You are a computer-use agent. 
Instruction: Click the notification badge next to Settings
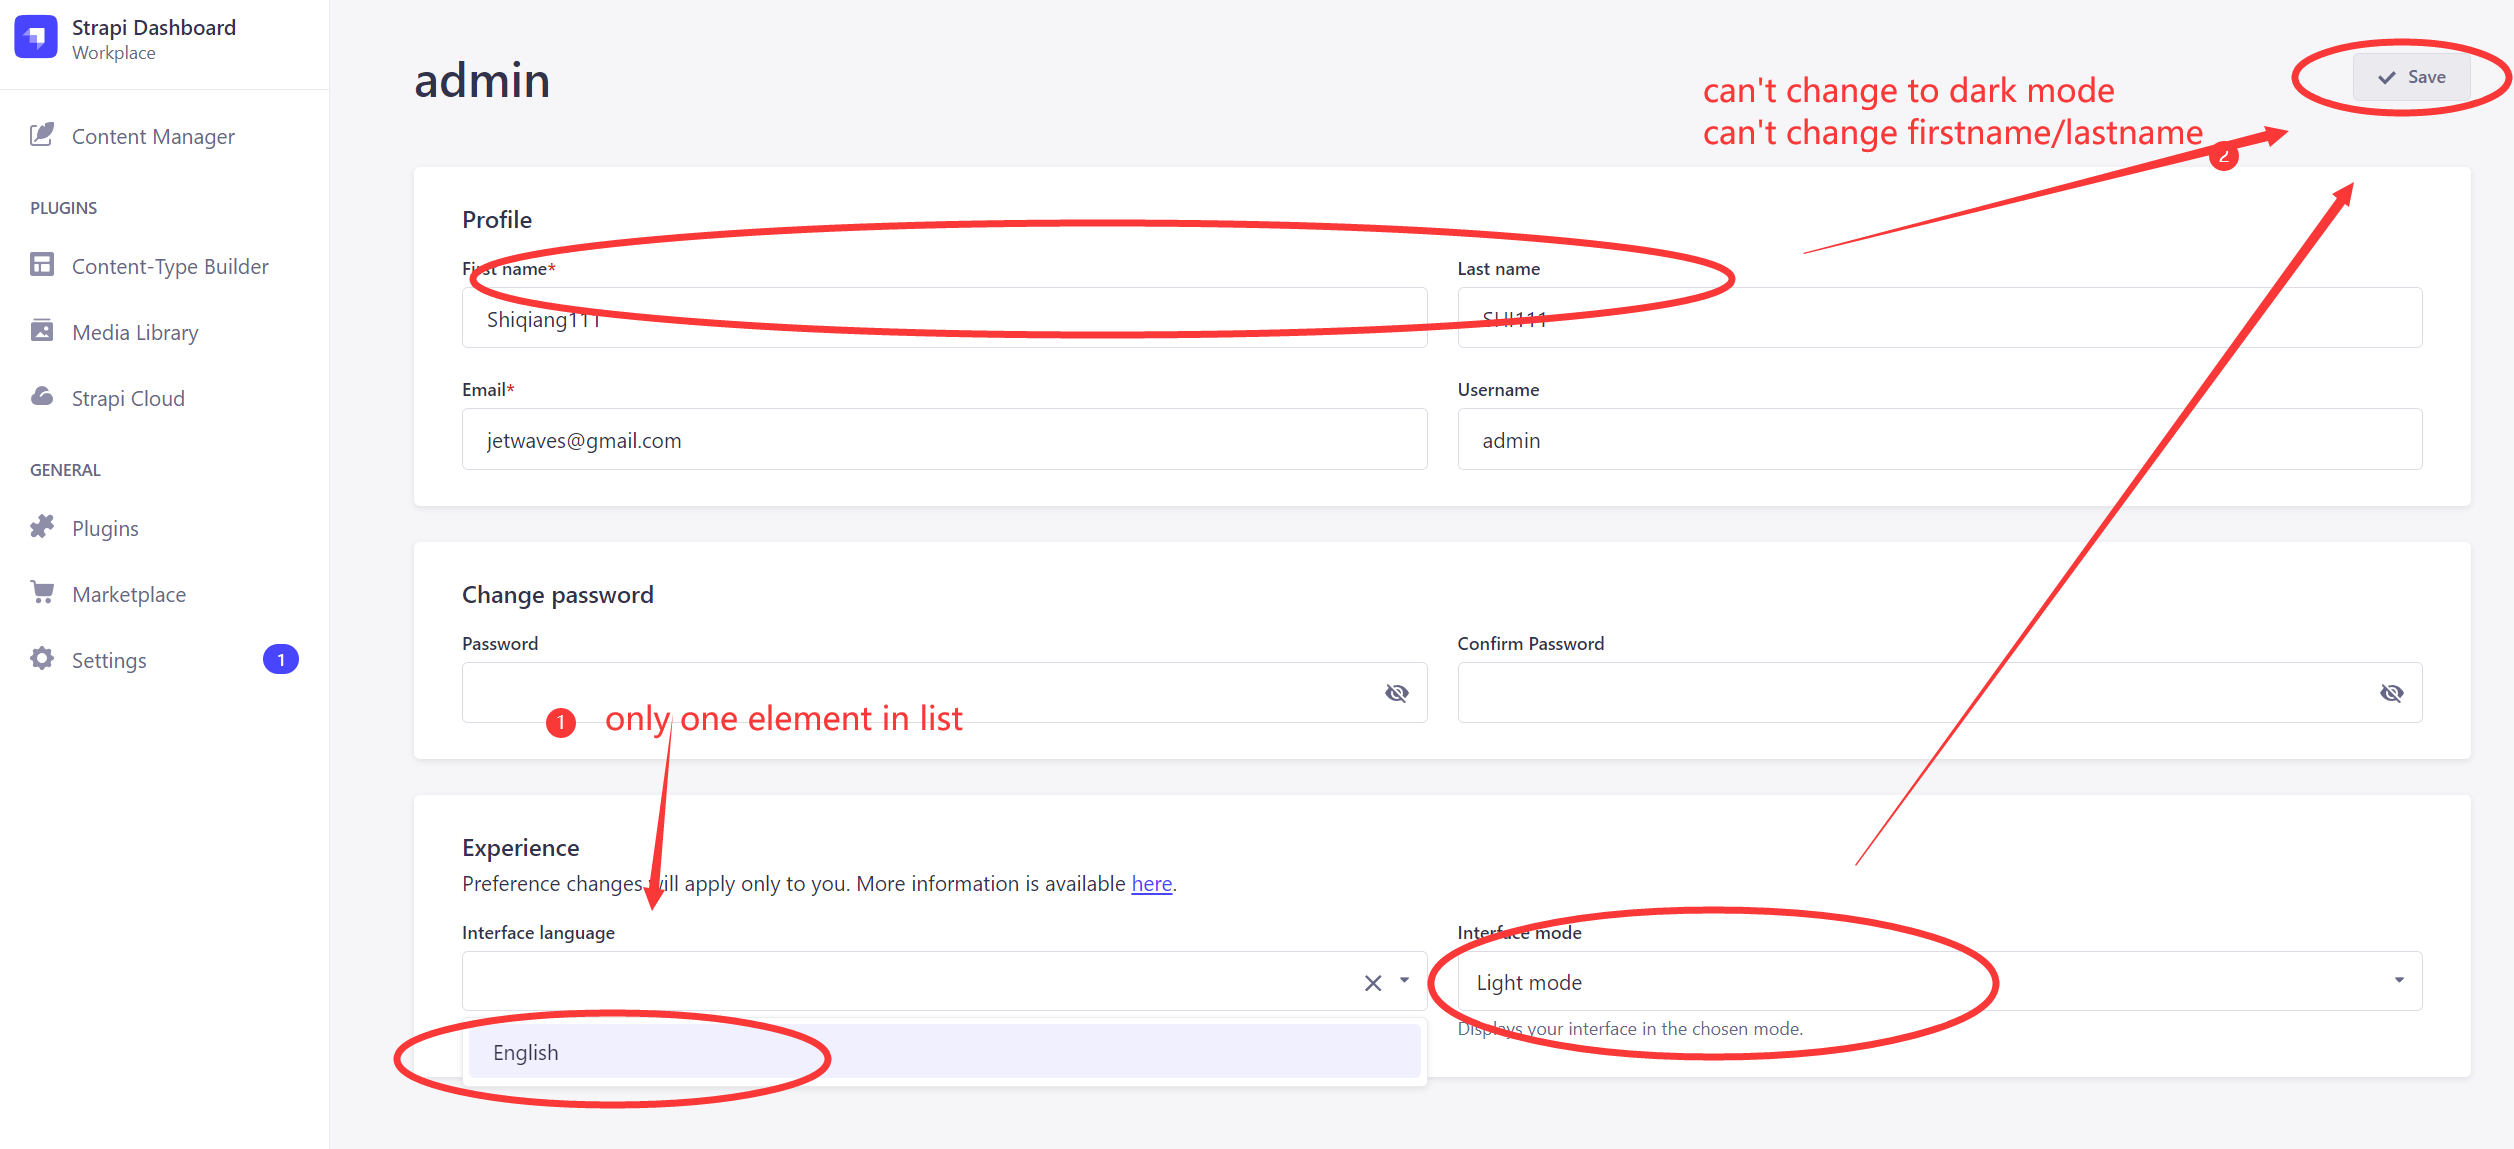pyautogui.click(x=281, y=659)
